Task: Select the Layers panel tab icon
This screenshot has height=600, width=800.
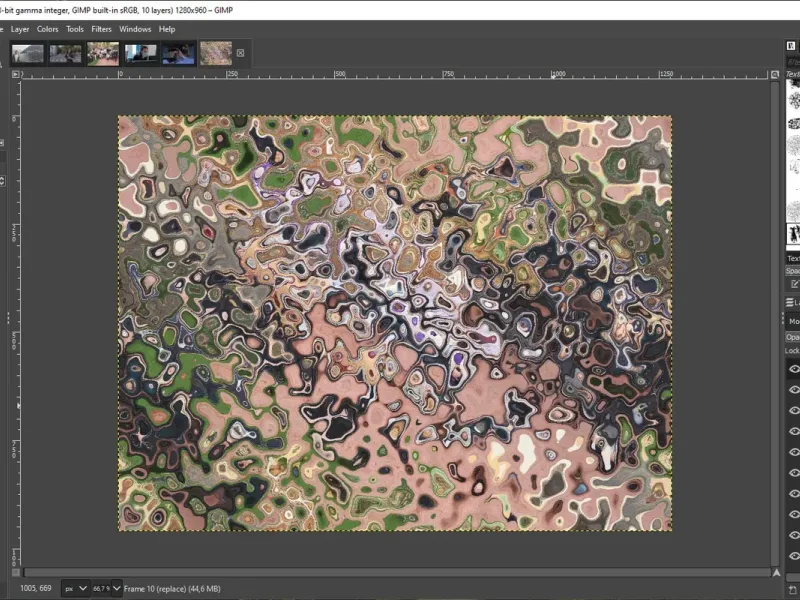Action: click(790, 301)
